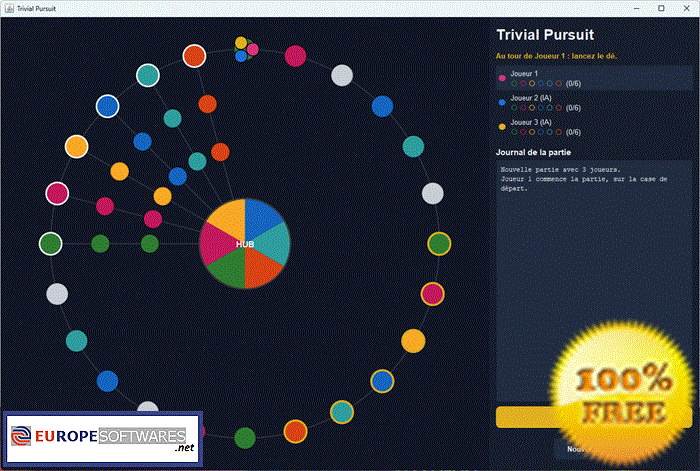700x471 pixels.
Task: Click the yellow-ringed red board space
Action: tap(296, 432)
